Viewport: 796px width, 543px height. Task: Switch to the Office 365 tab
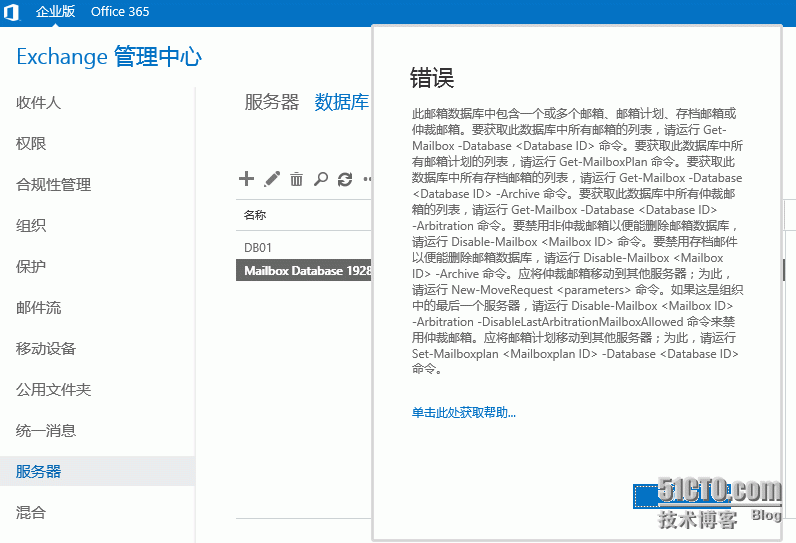120,12
